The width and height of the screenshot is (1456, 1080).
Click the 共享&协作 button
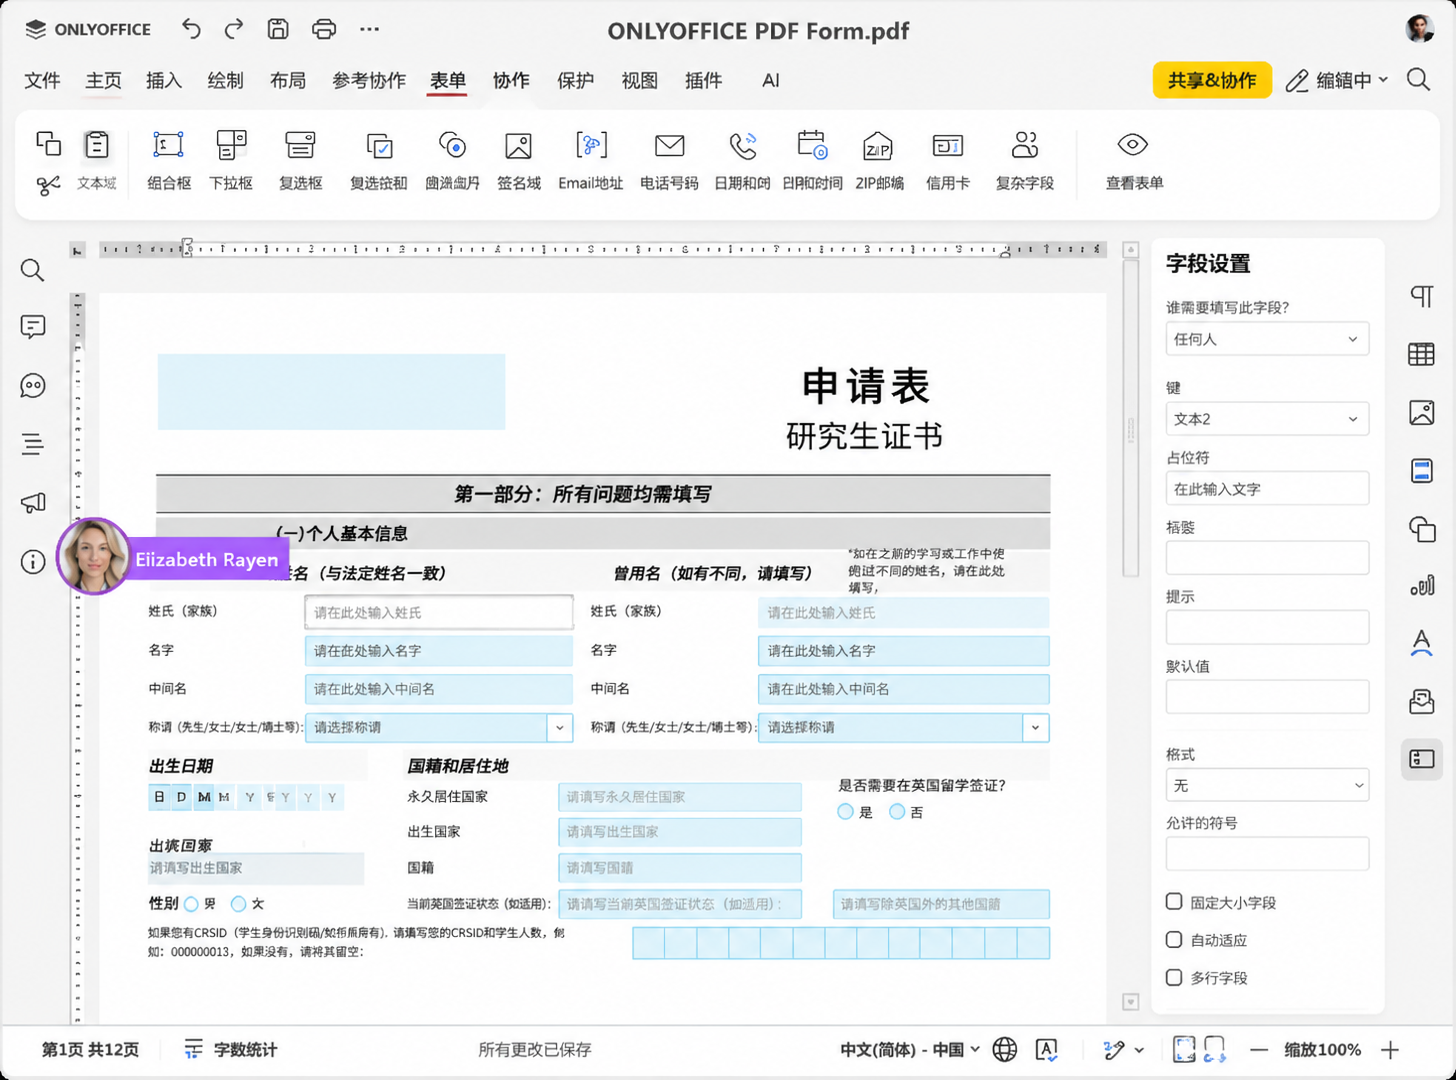[1212, 80]
